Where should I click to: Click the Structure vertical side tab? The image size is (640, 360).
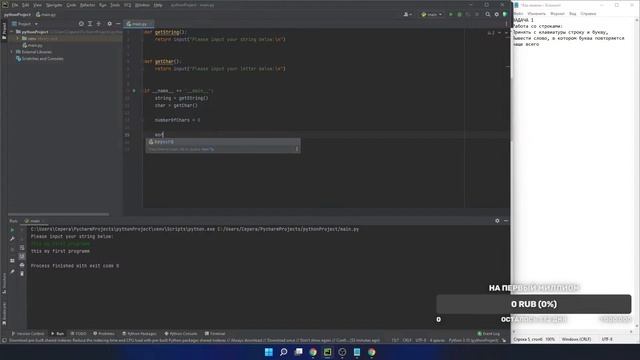[4, 283]
